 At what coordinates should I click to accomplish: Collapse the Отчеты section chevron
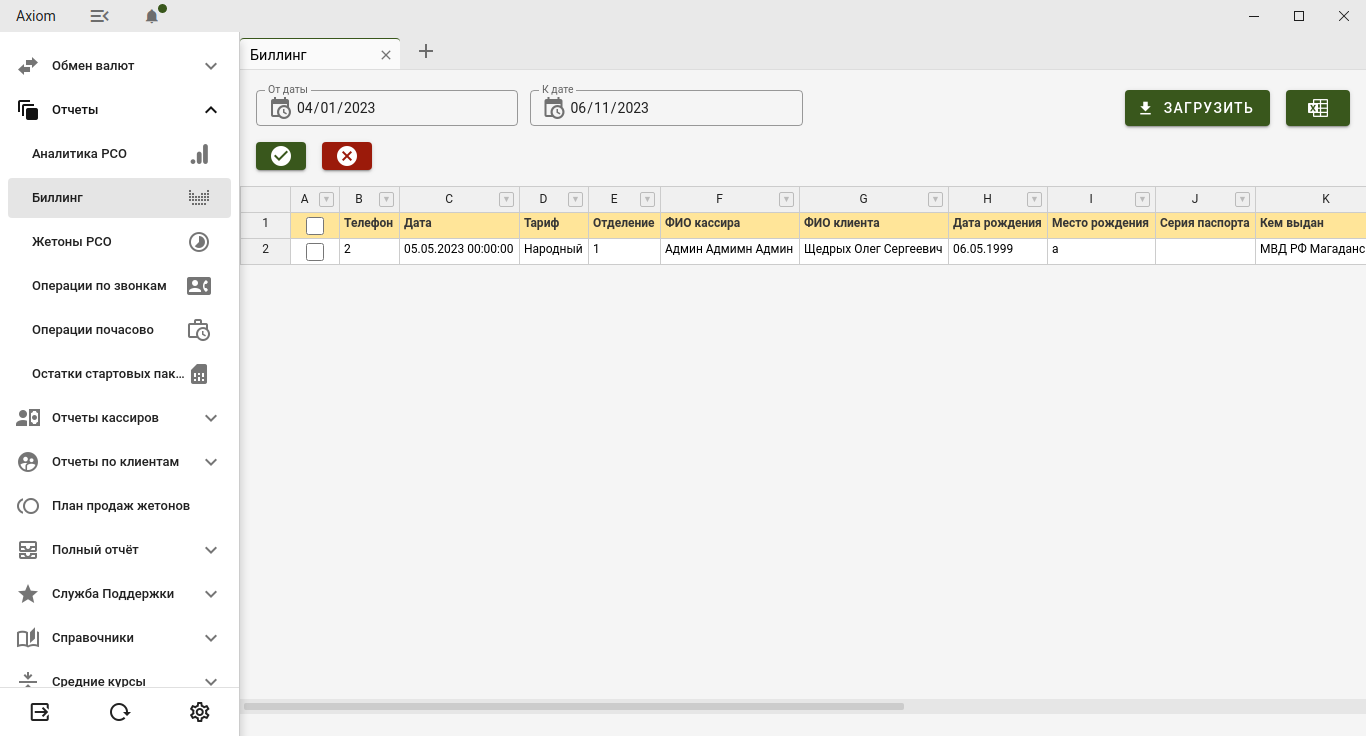click(x=211, y=110)
